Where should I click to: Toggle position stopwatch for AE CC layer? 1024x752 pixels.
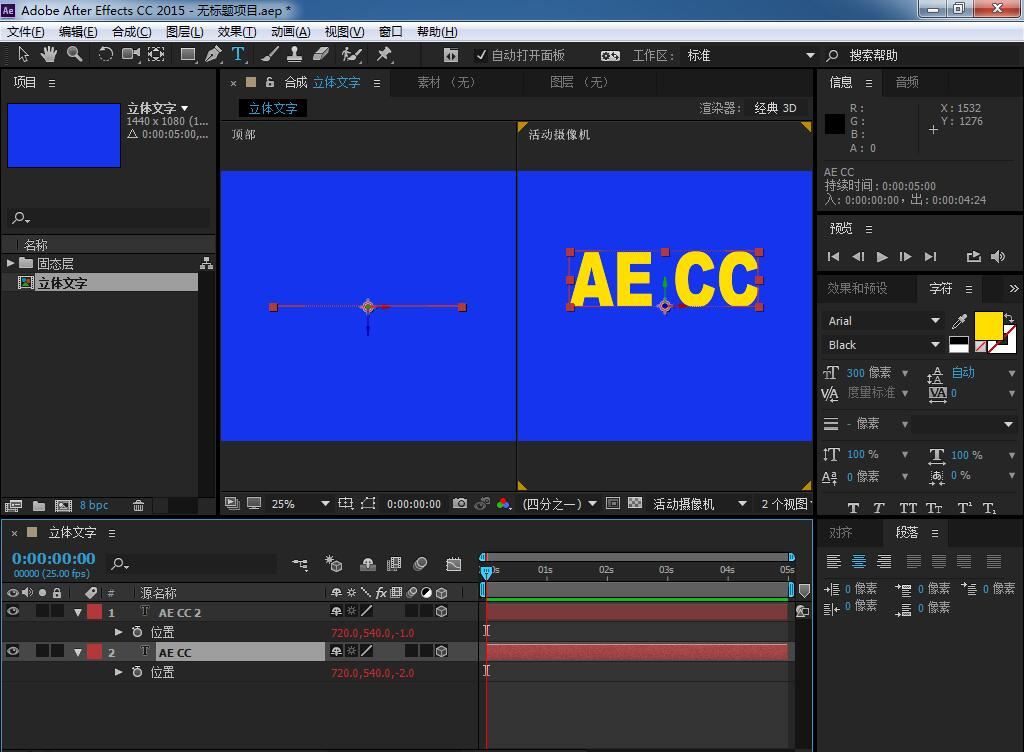137,672
